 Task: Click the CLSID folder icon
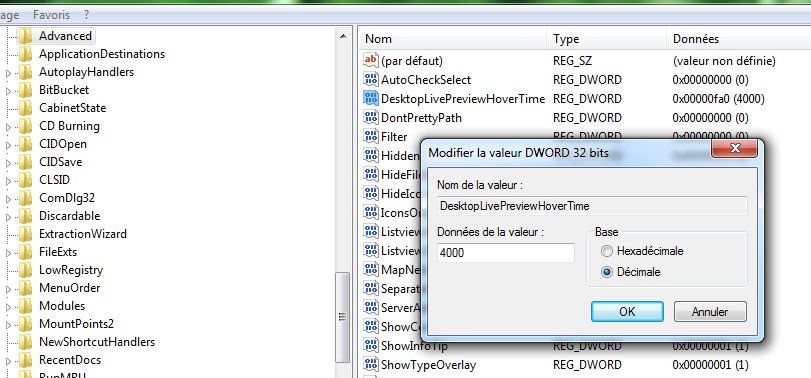[x=25, y=180]
